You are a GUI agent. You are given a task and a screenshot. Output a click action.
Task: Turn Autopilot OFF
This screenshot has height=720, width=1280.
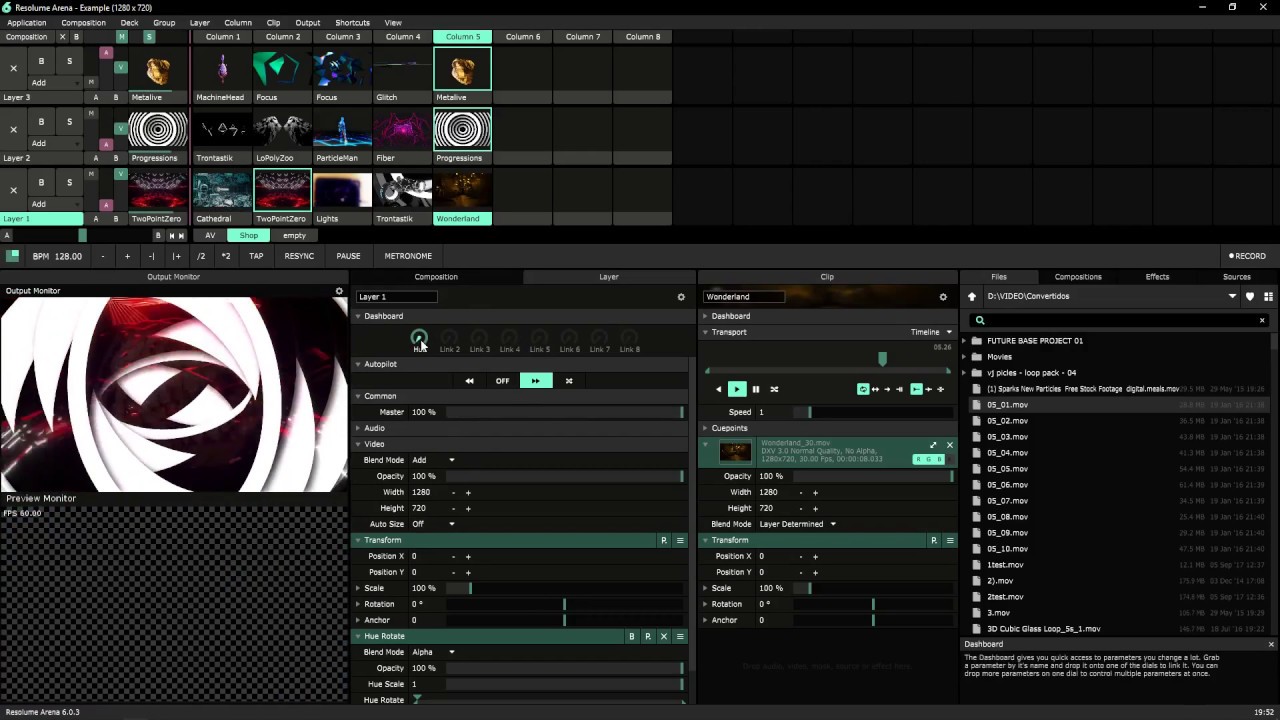coord(502,381)
